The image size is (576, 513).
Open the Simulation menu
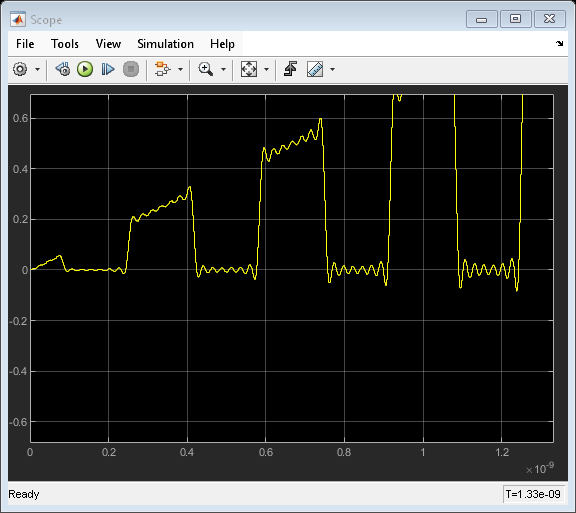(165, 44)
